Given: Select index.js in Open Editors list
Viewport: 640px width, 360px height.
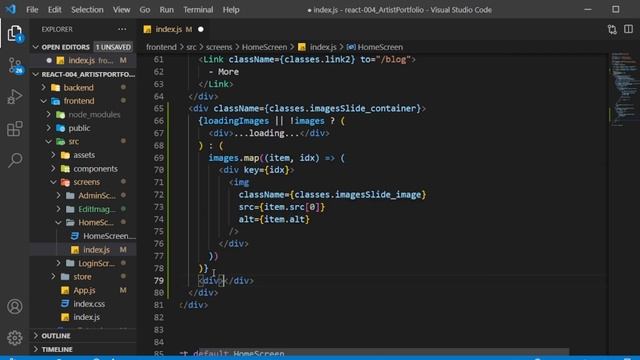Looking at the screenshot, I should click(83, 60).
